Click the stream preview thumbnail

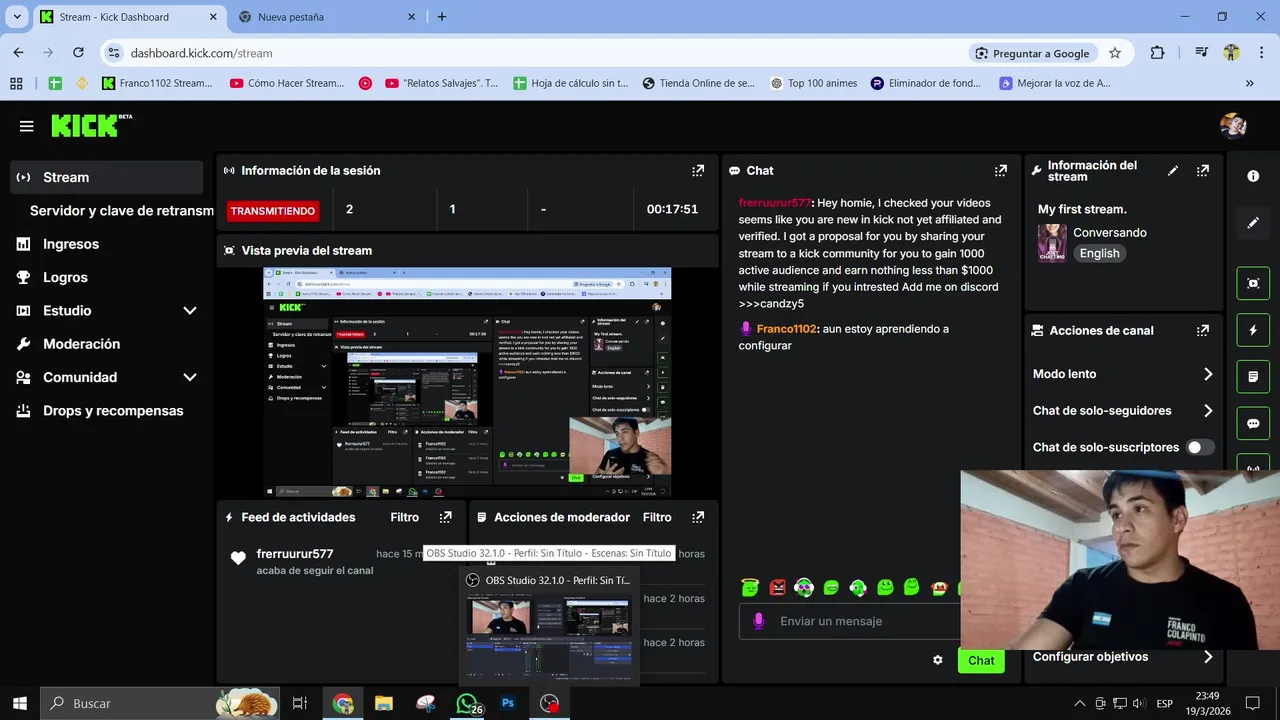pyautogui.click(x=467, y=382)
